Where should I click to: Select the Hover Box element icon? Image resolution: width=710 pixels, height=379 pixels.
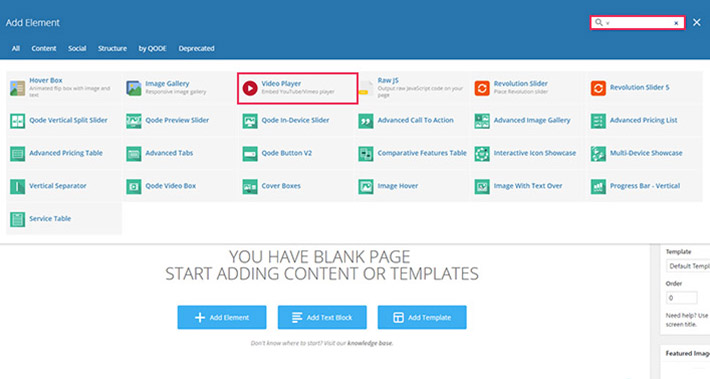coord(18,88)
